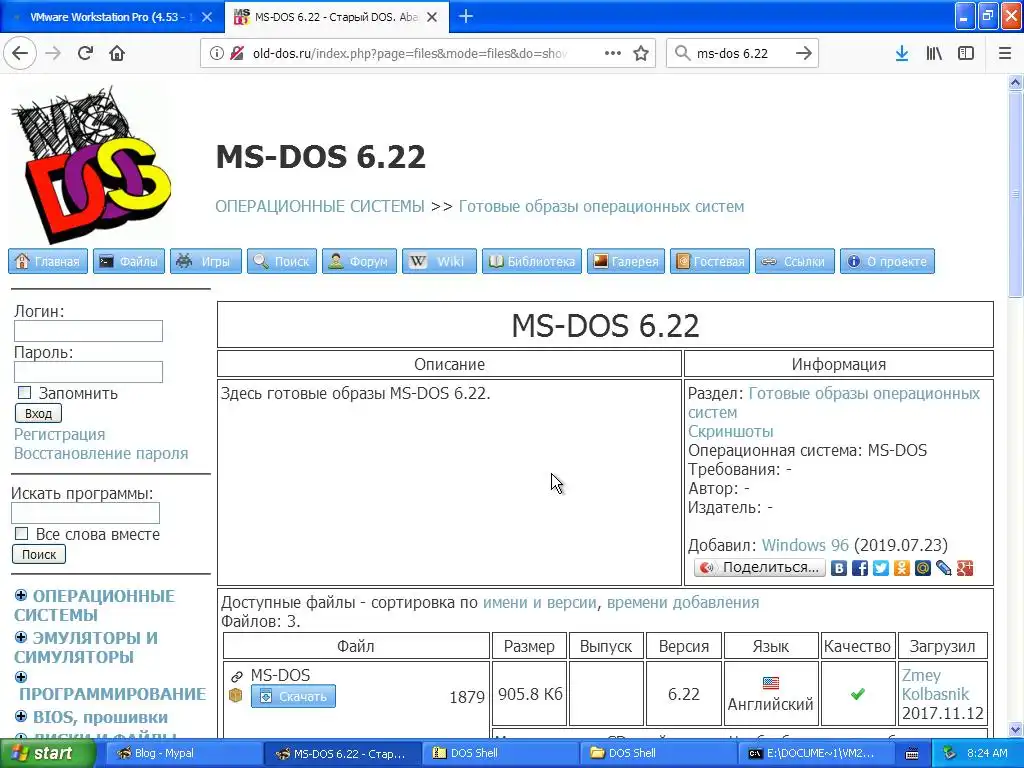Image resolution: width=1024 pixels, height=768 pixels.
Task: Expand the ОПЕРАЦИОННЫЕ СИСТЕМЫ tree section
Action: click(x=21, y=595)
